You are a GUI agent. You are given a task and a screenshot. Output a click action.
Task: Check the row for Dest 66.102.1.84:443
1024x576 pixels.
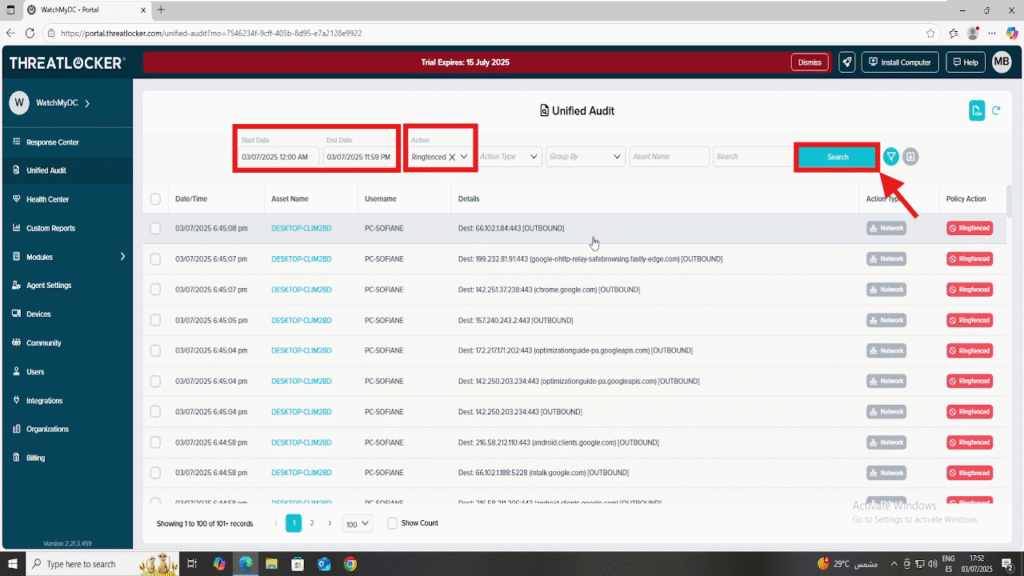point(155,229)
